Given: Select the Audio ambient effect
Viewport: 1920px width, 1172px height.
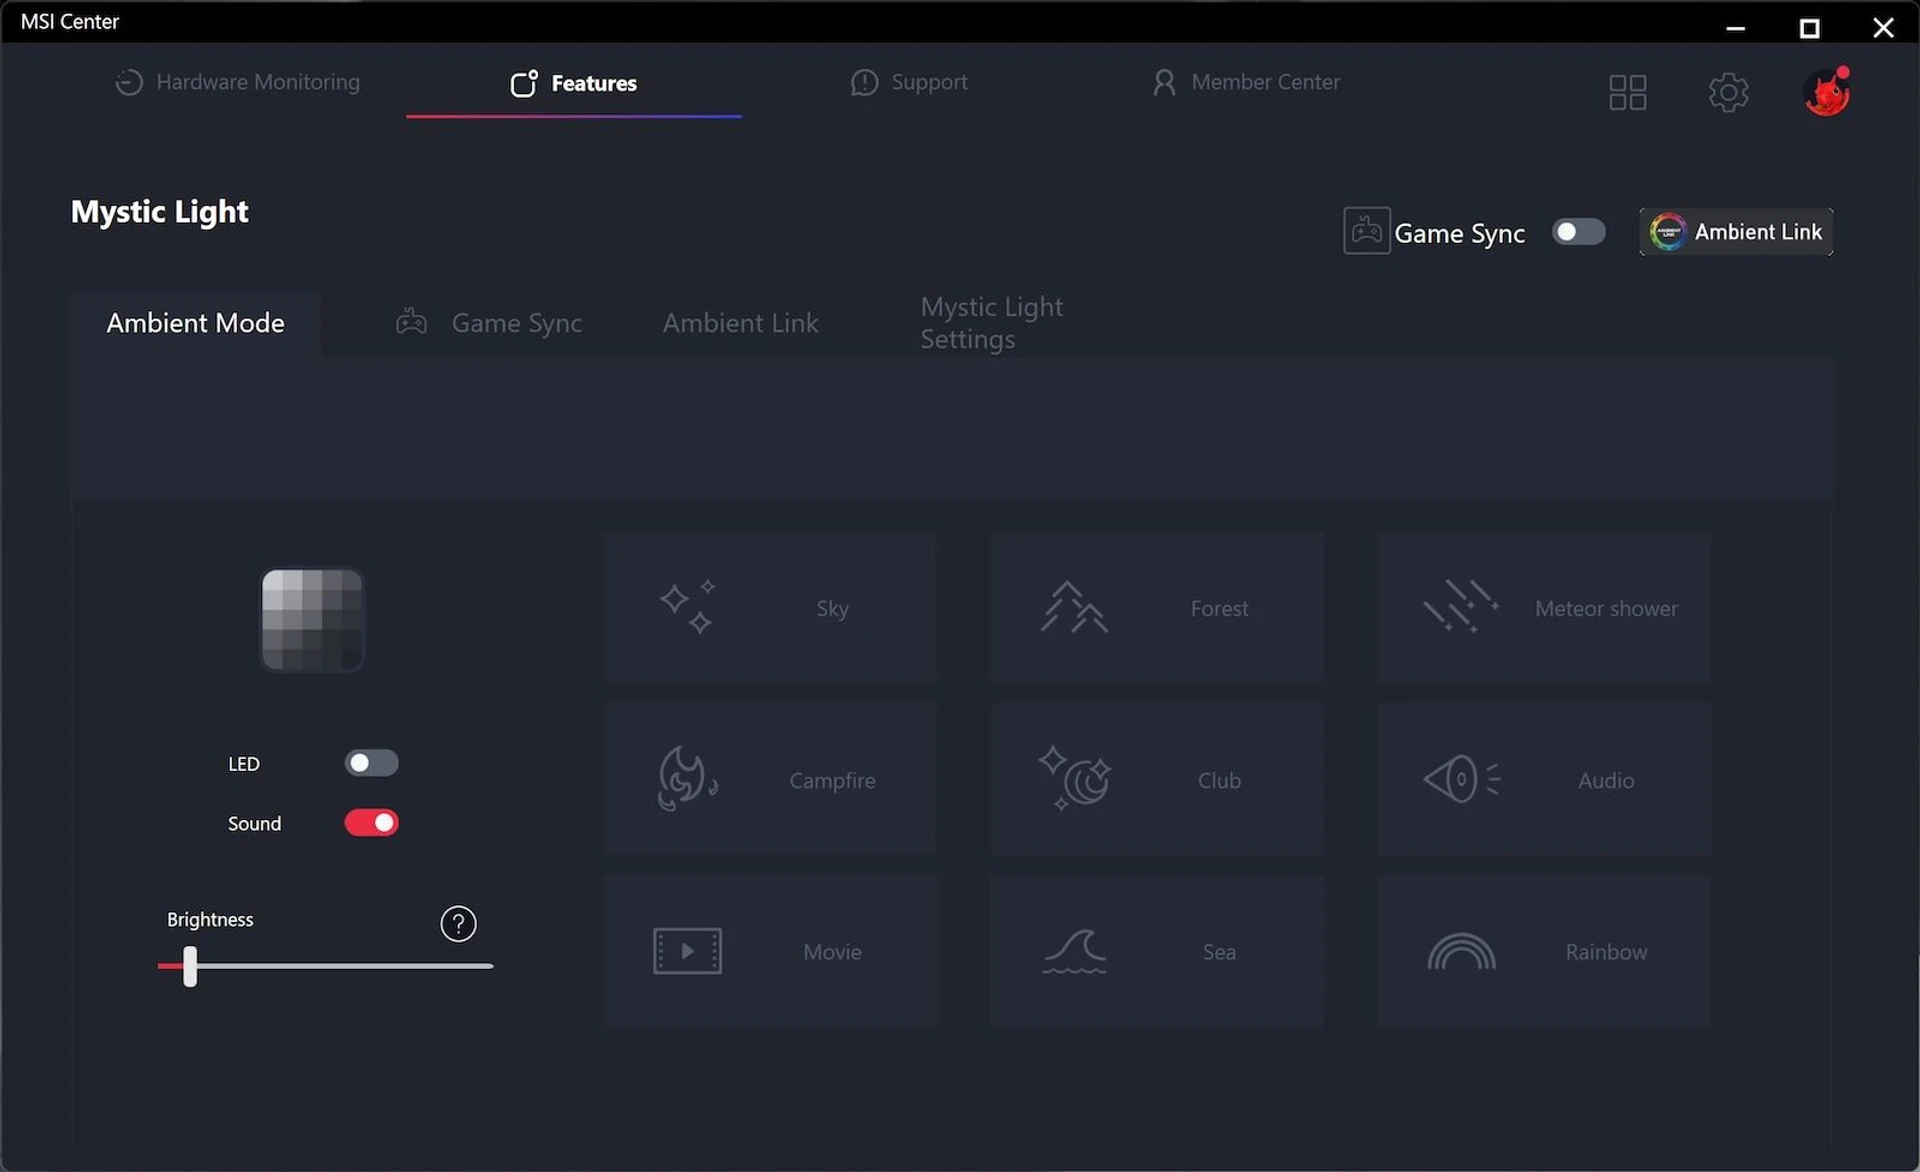Looking at the screenshot, I should pos(1543,780).
